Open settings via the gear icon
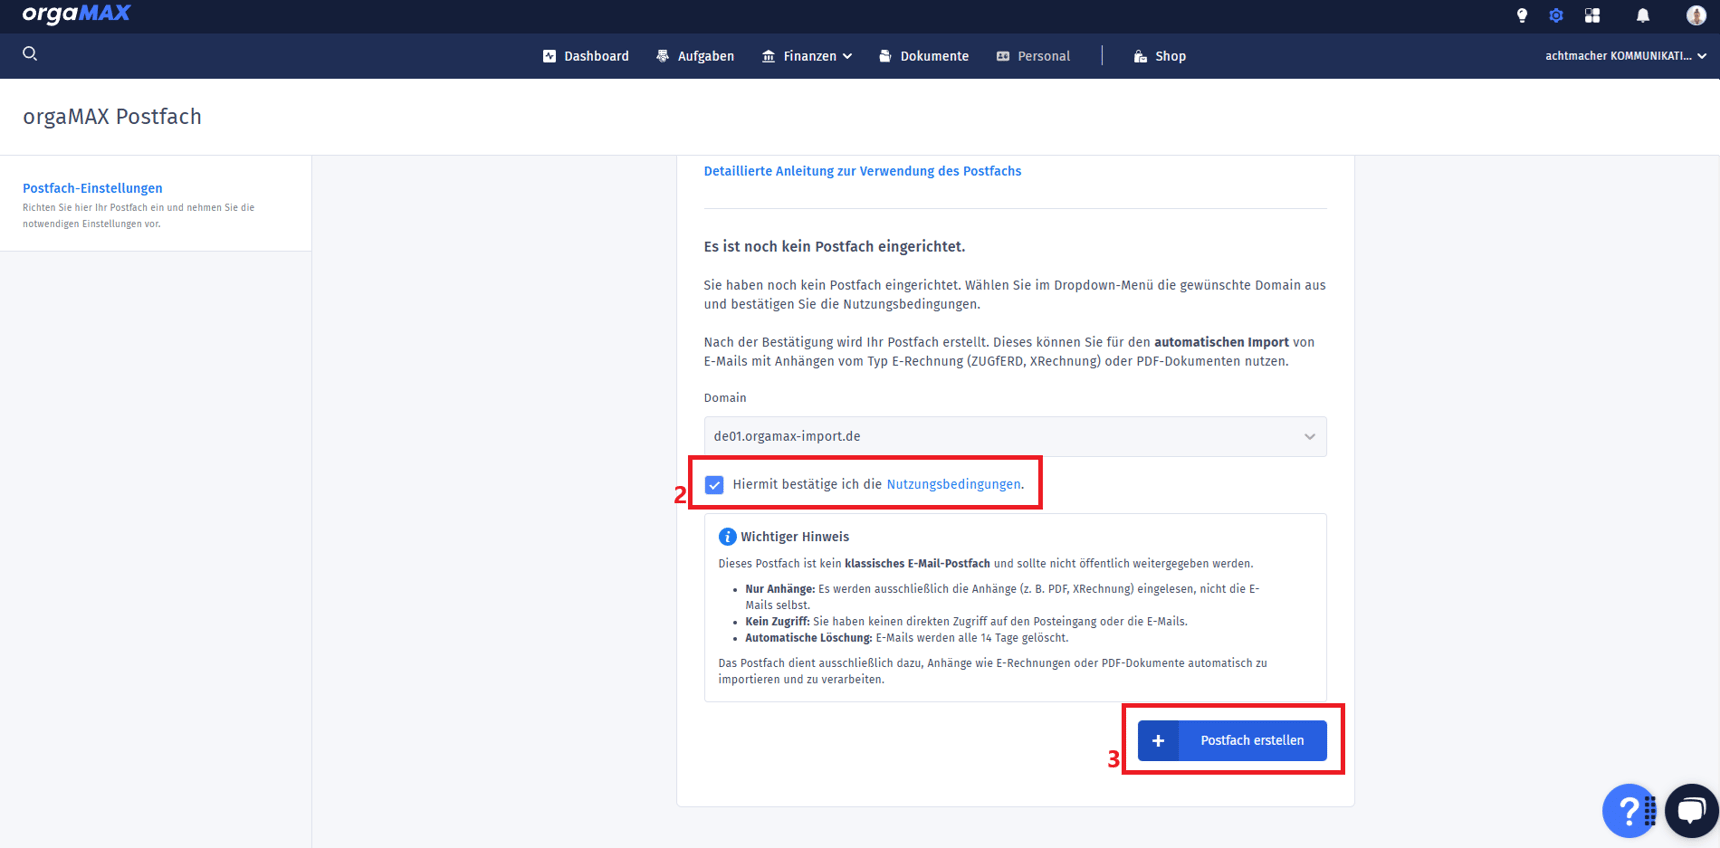 click(x=1556, y=15)
